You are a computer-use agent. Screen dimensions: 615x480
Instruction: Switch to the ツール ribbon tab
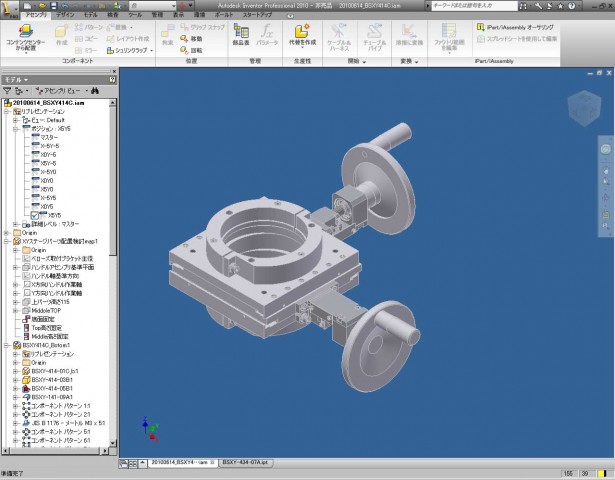(135, 15)
